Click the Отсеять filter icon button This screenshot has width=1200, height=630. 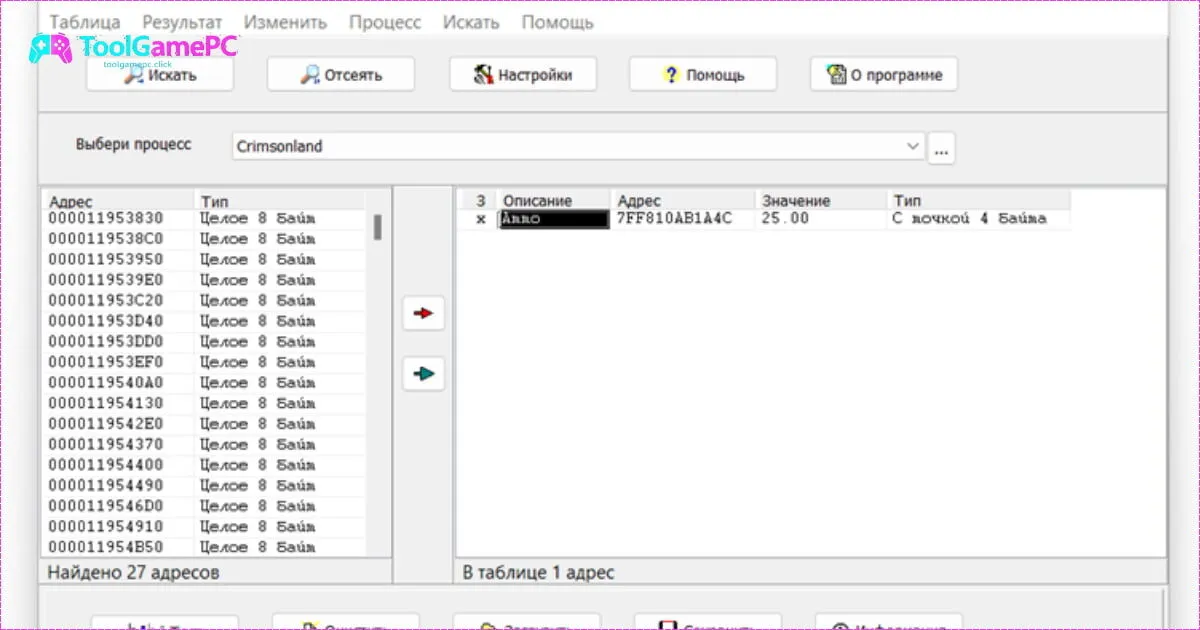pyautogui.click(x=310, y=75)
